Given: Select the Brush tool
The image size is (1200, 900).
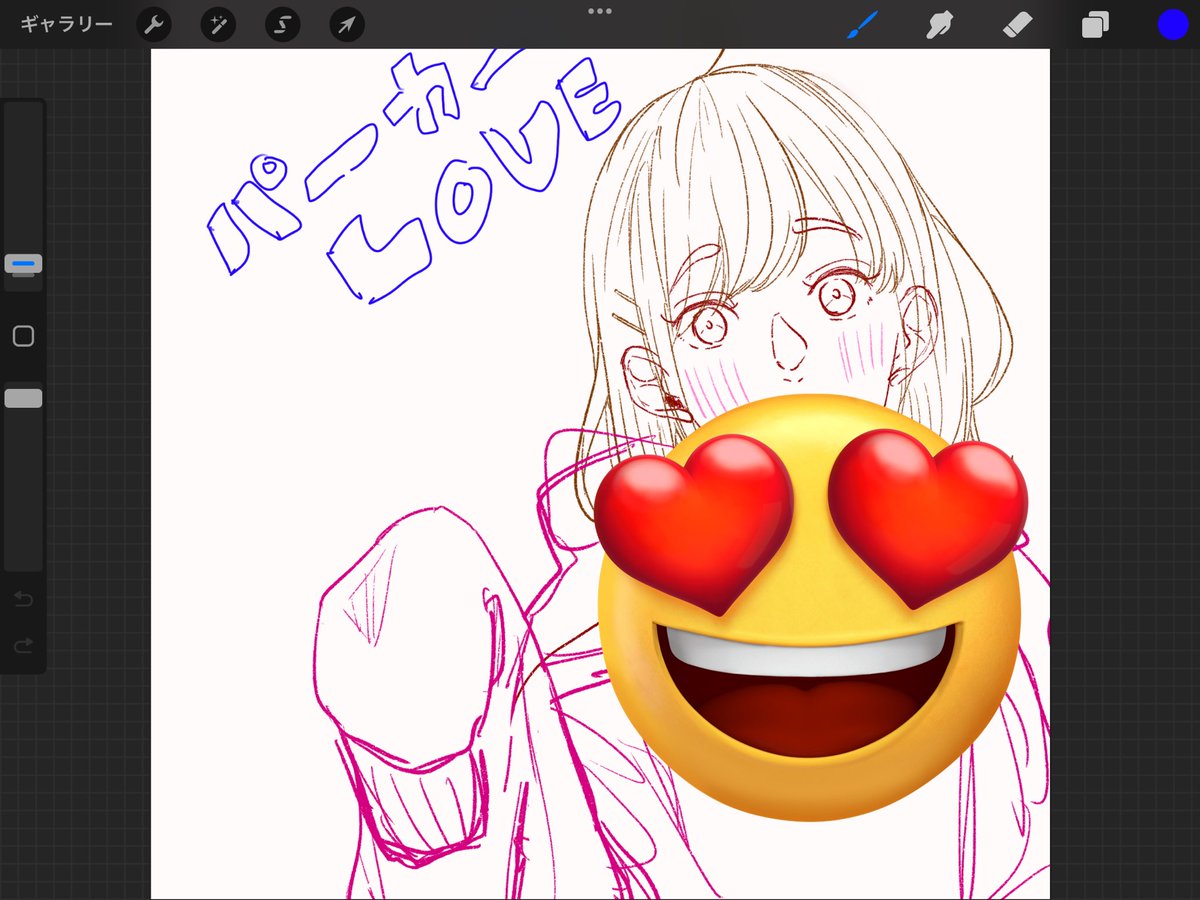Looking at the screenshot, I should [x=861, y=25].
